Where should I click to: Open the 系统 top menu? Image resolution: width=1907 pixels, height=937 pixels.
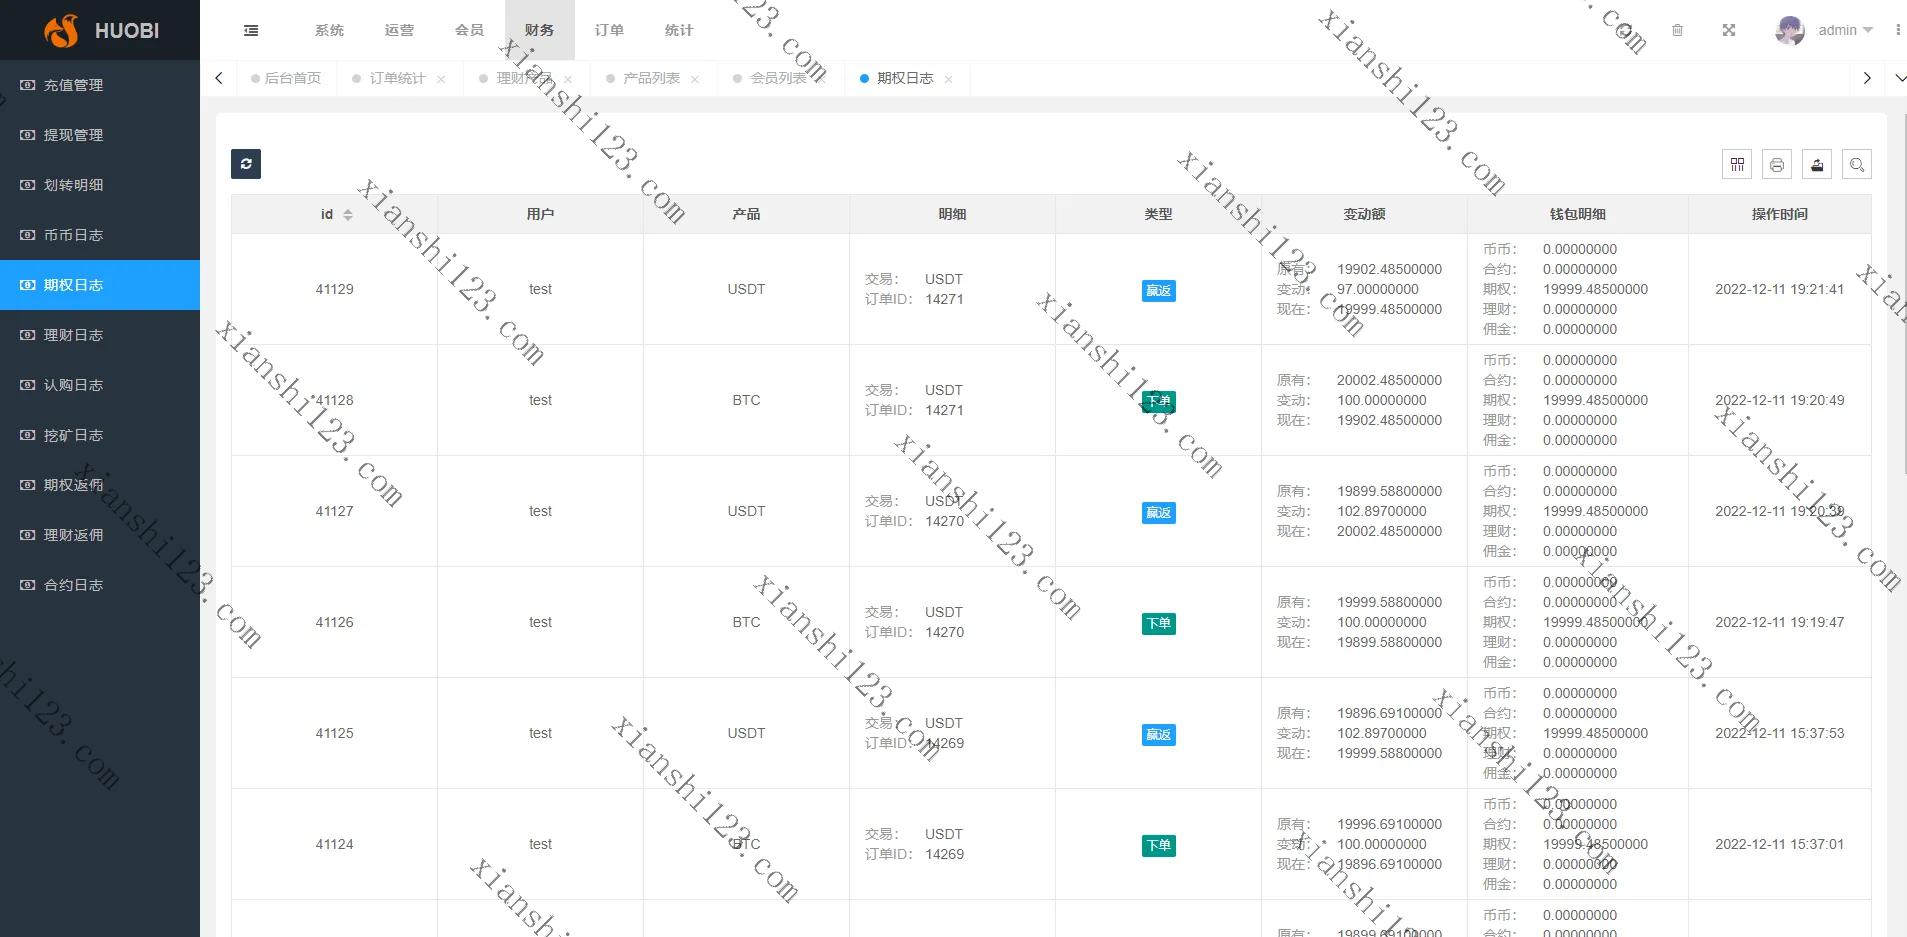pyautogui.click(x=329, y=31)
